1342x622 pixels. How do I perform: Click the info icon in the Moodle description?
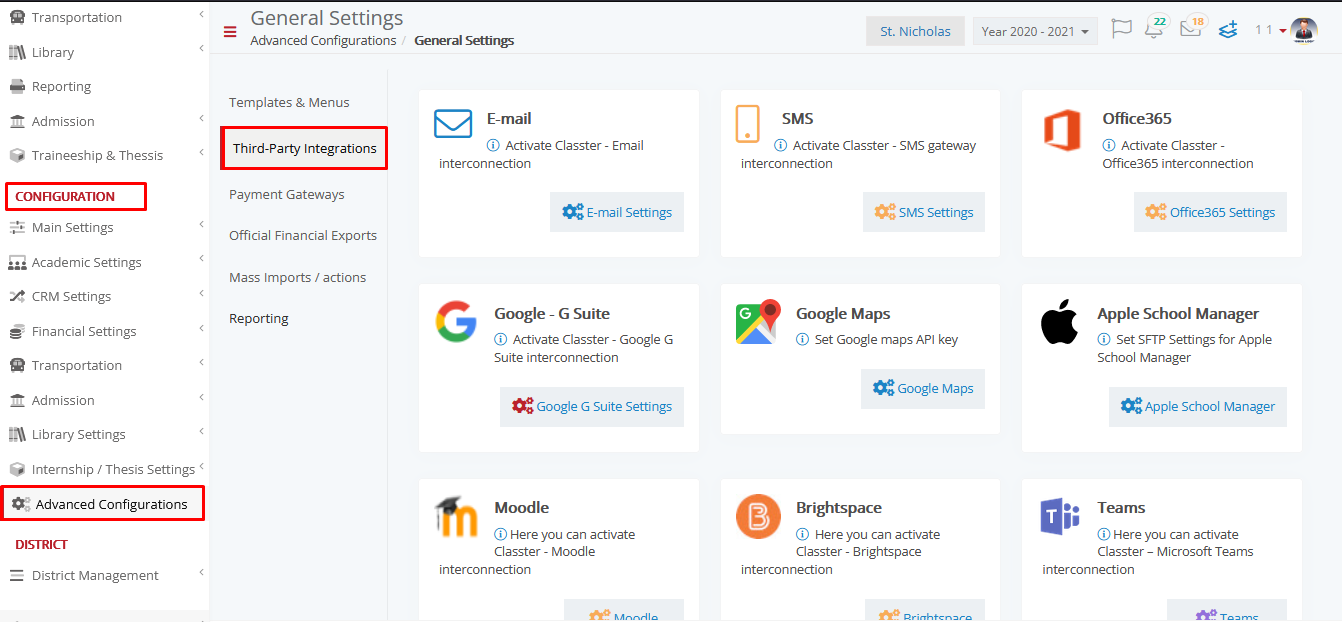pyautogui.click(x=501, y=535)
